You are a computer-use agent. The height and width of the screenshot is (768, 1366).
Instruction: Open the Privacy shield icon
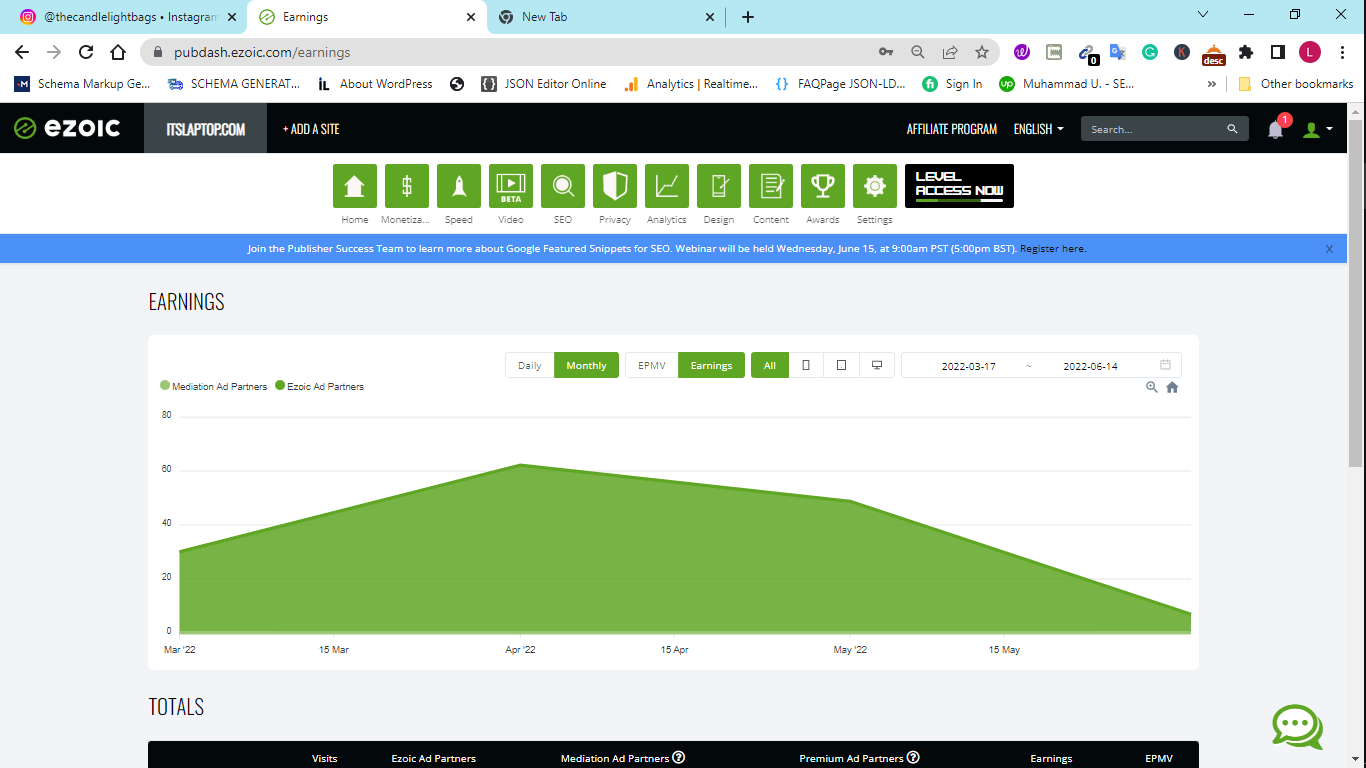click(614, 186)
